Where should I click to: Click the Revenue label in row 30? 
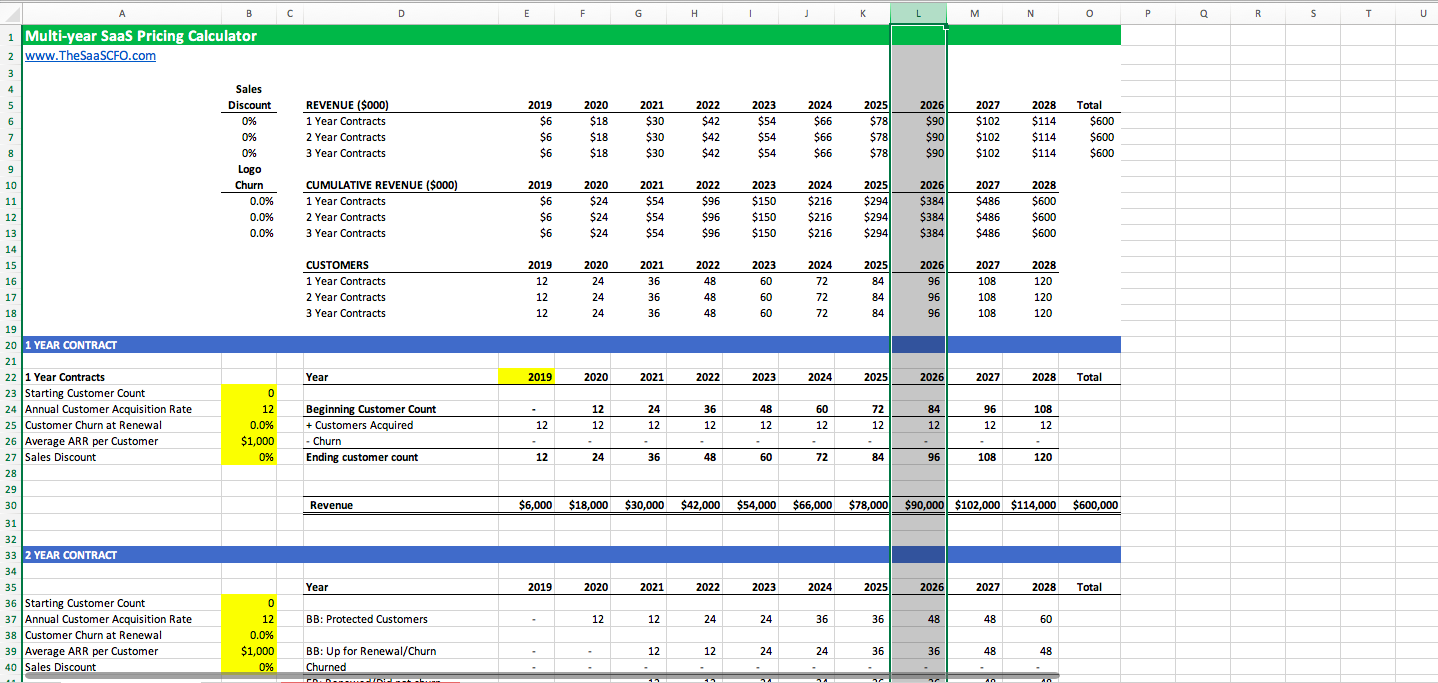pos(330,505)
